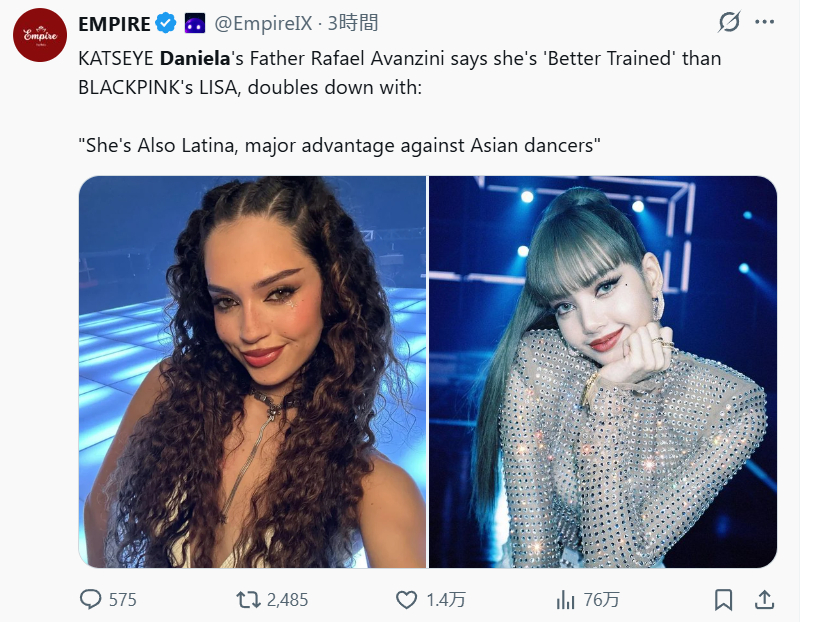
Task: Open the reply comment icon
Action: pyautogui.click(x=91, y=599)
